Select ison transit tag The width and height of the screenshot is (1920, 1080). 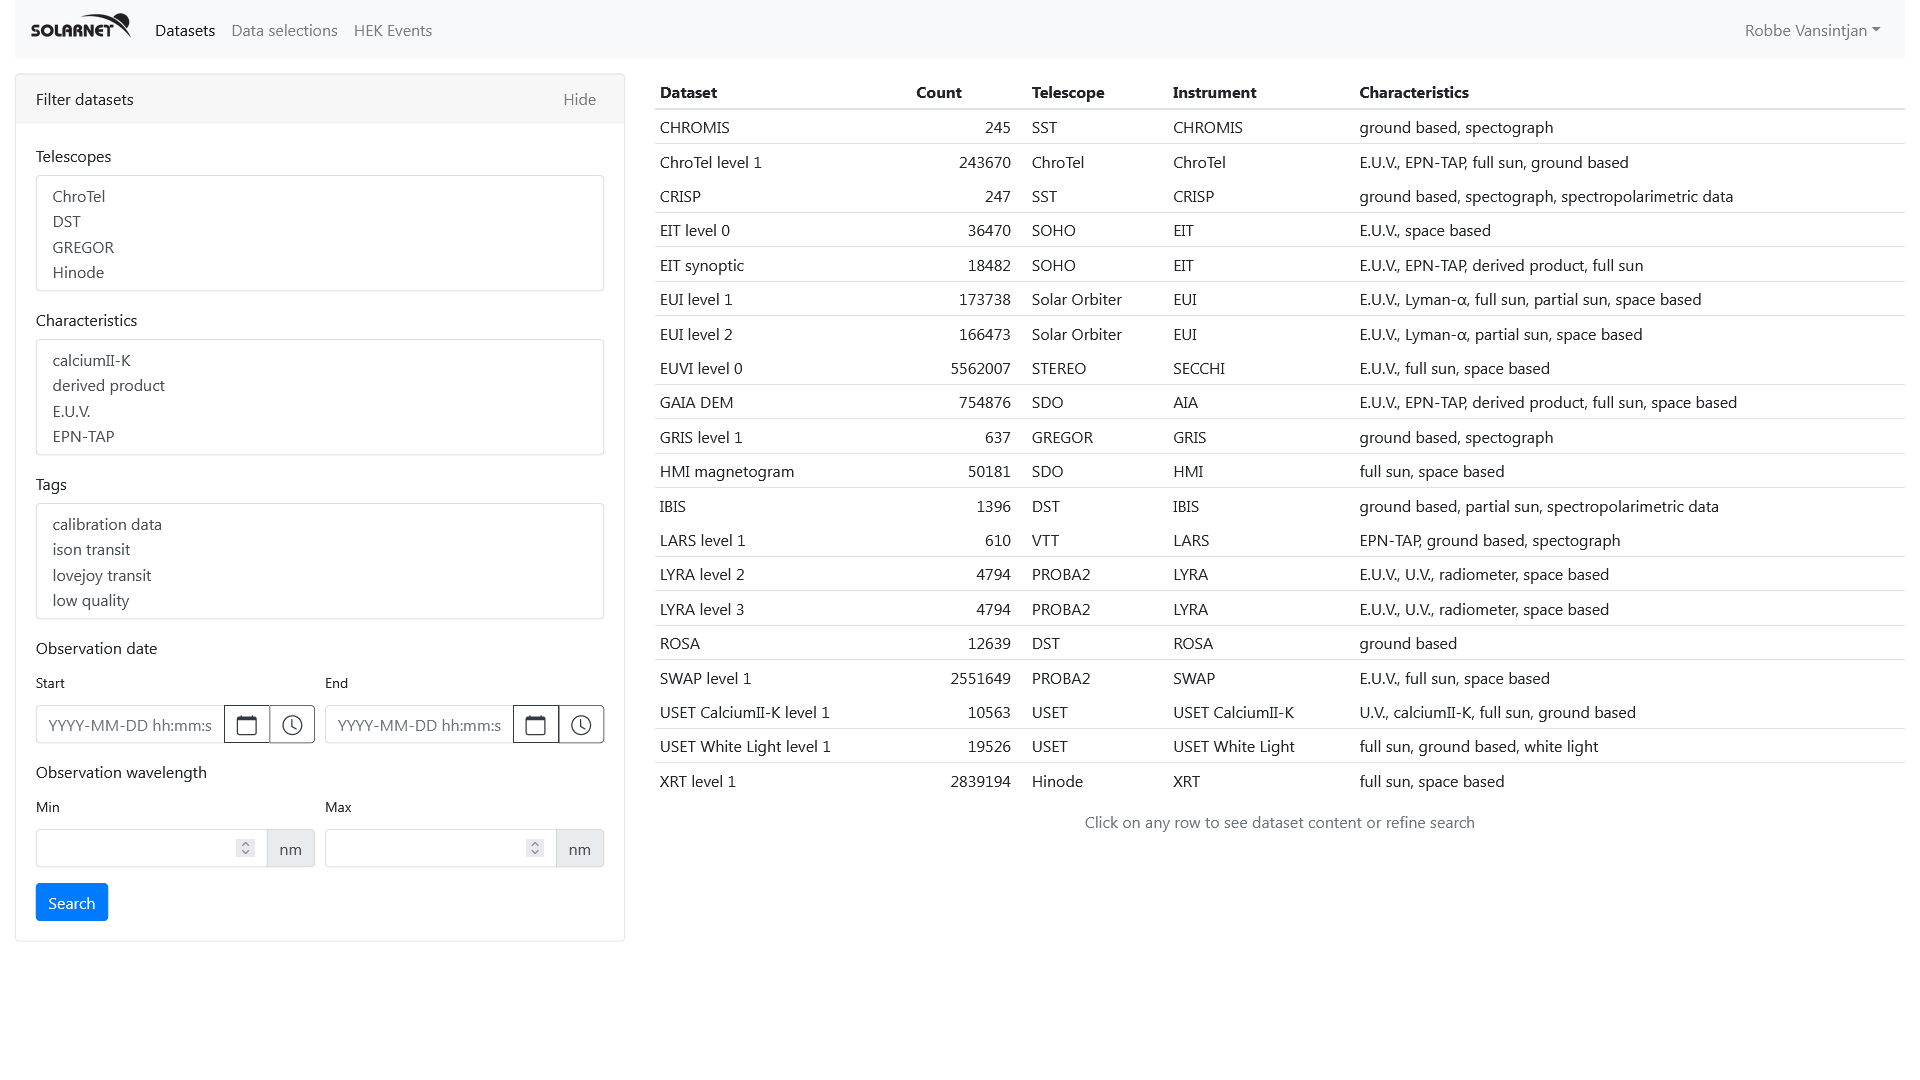pos(320,549)
